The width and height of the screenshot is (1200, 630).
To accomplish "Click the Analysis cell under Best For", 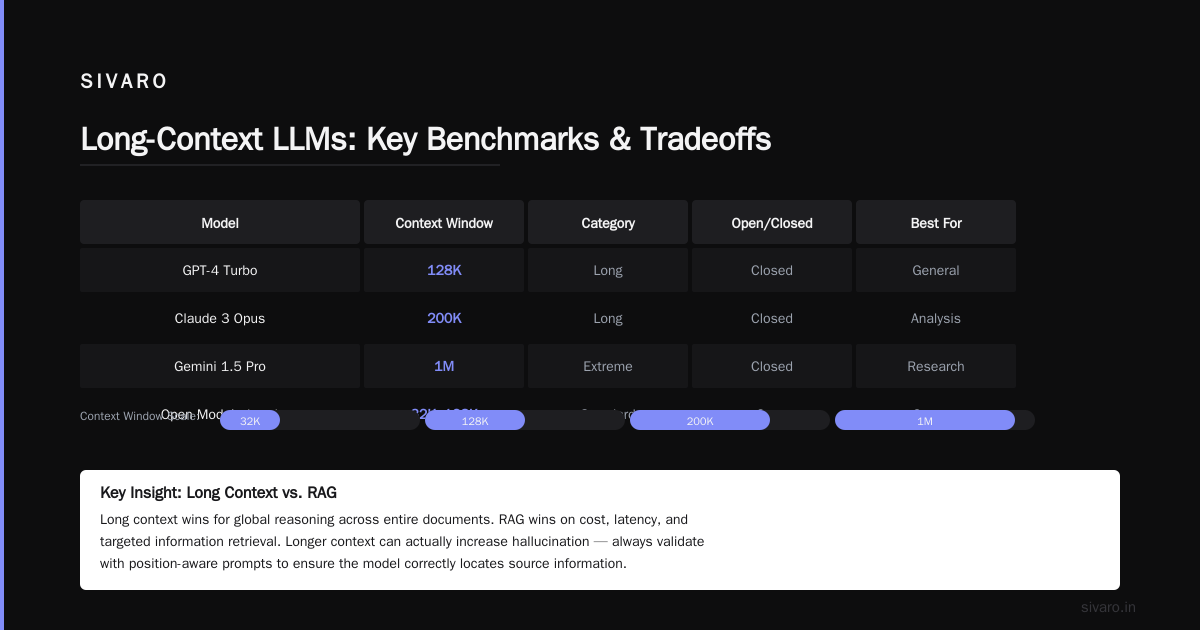I will (x=936, y=318).
